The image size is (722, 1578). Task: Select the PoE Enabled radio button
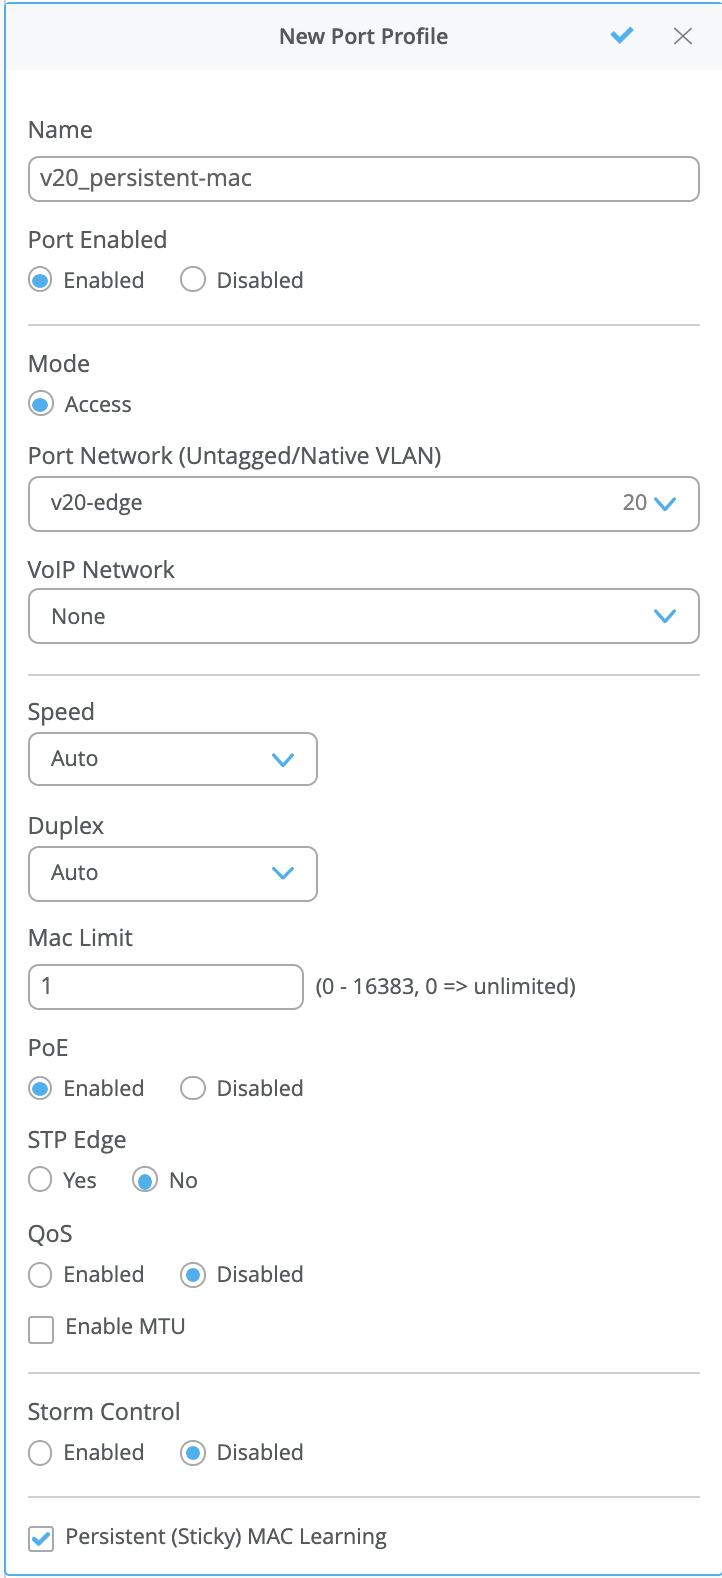[x=40, y=1088]
